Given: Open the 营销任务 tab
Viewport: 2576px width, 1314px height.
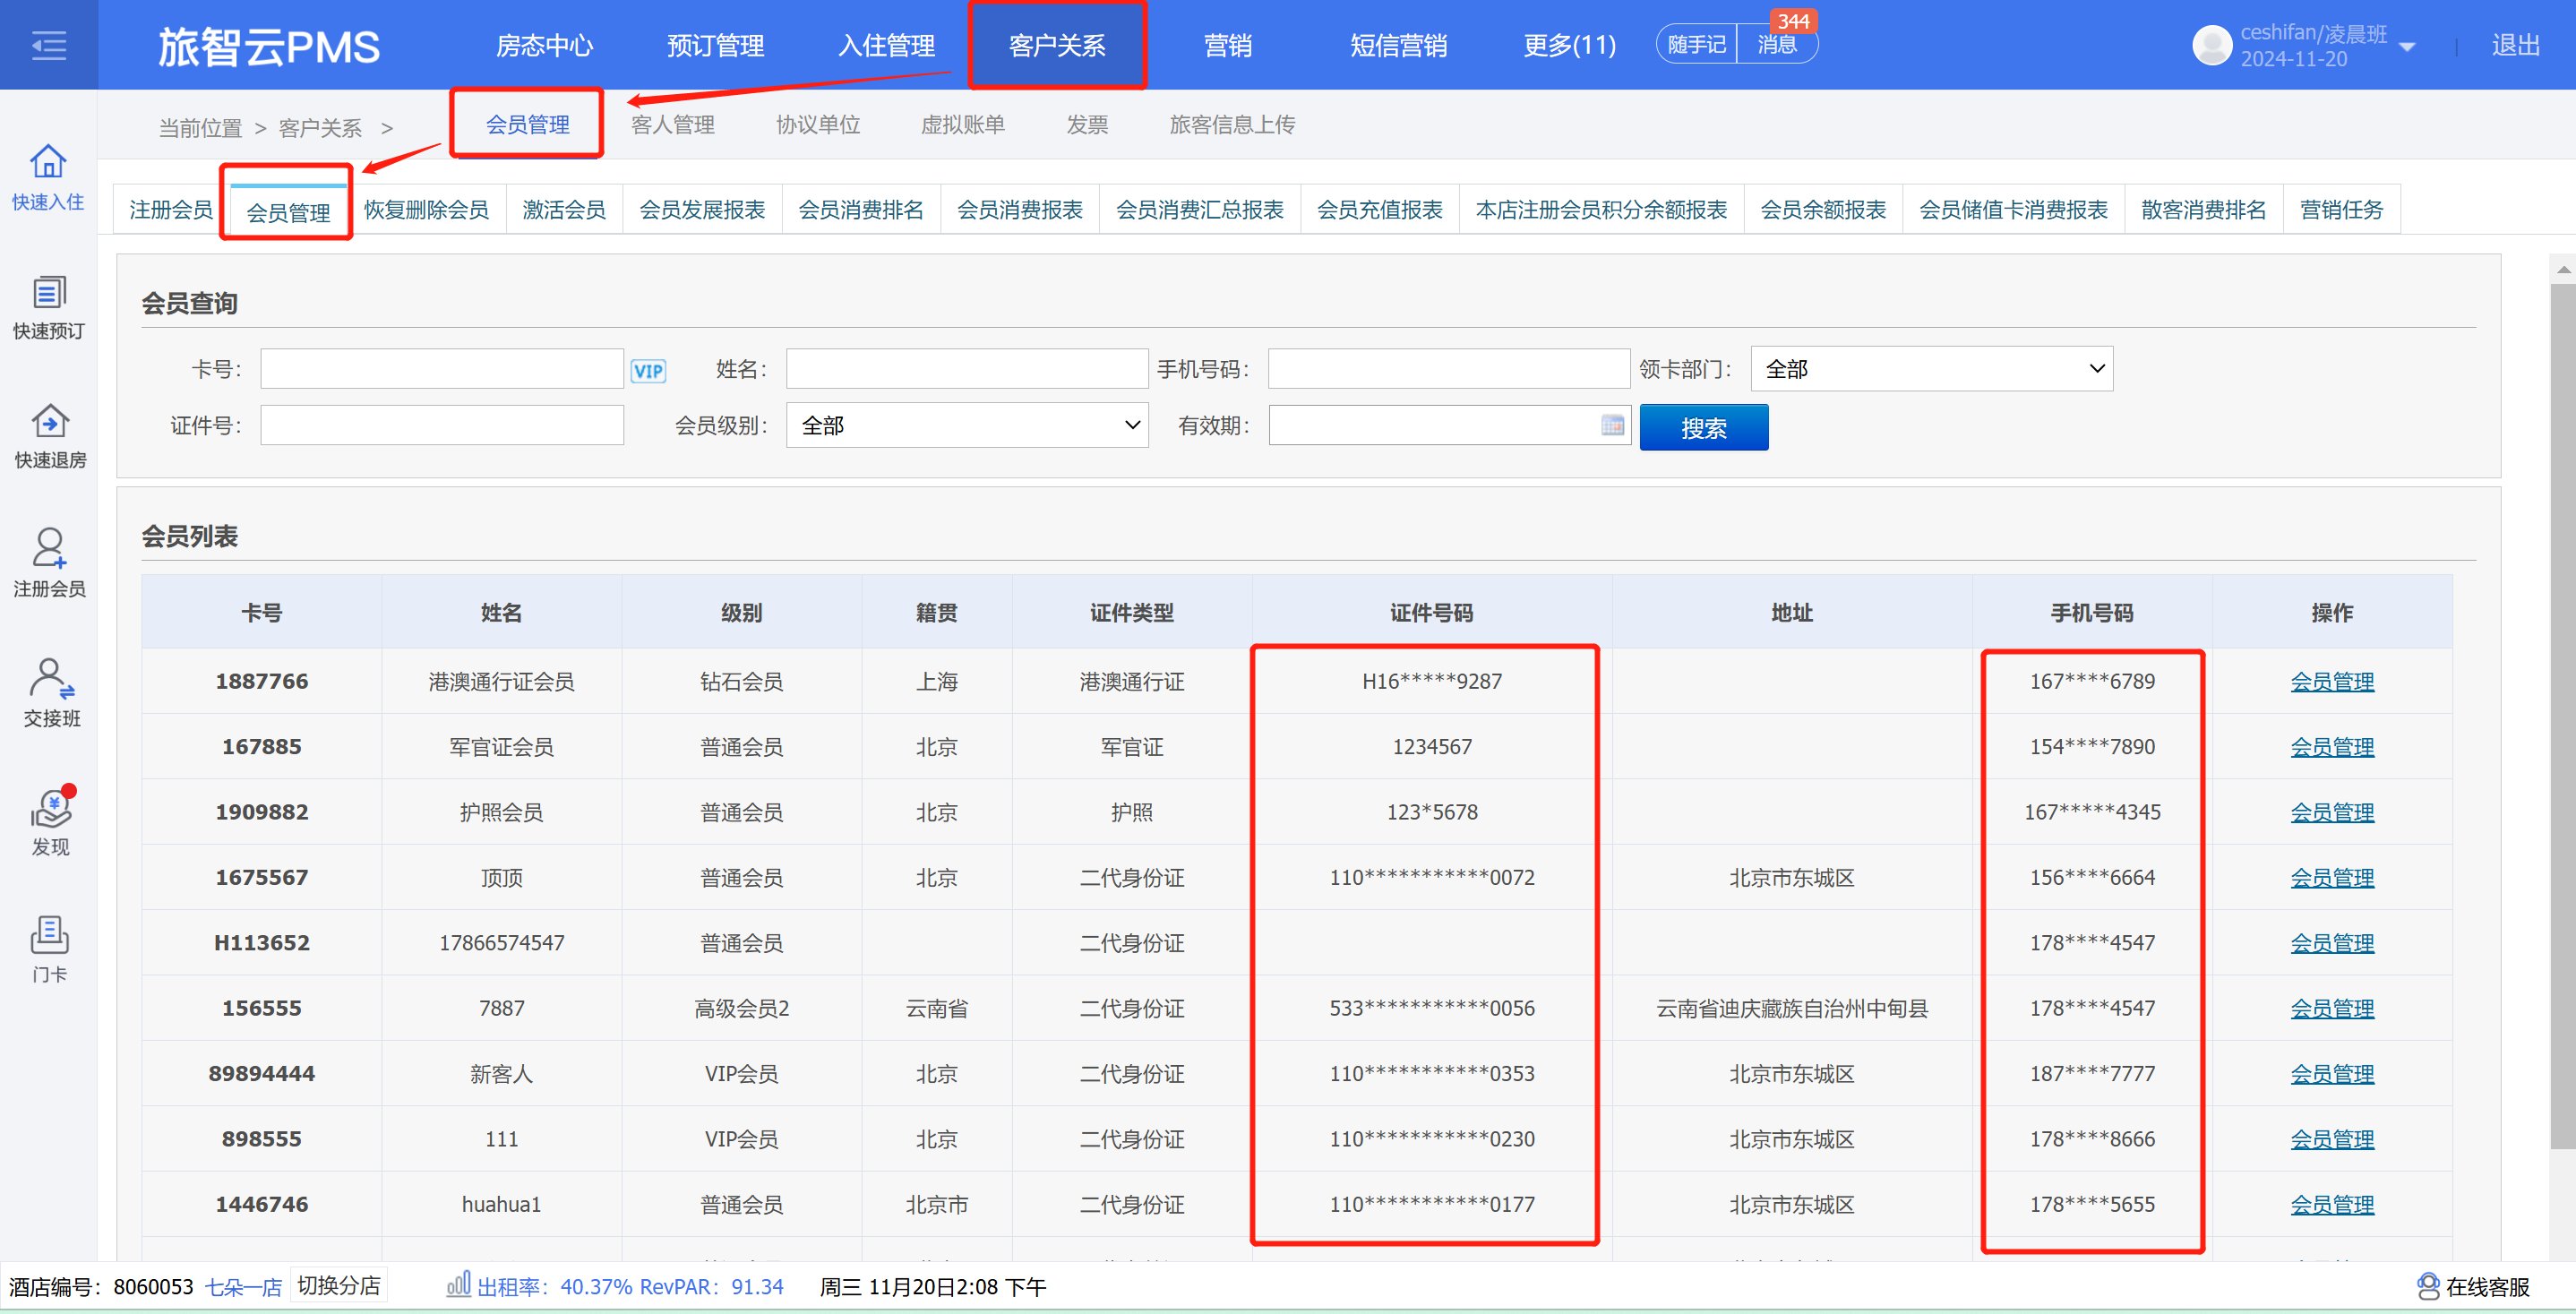Looking at the screenshot, I should pyautogui.click(x=2342, y=209).
